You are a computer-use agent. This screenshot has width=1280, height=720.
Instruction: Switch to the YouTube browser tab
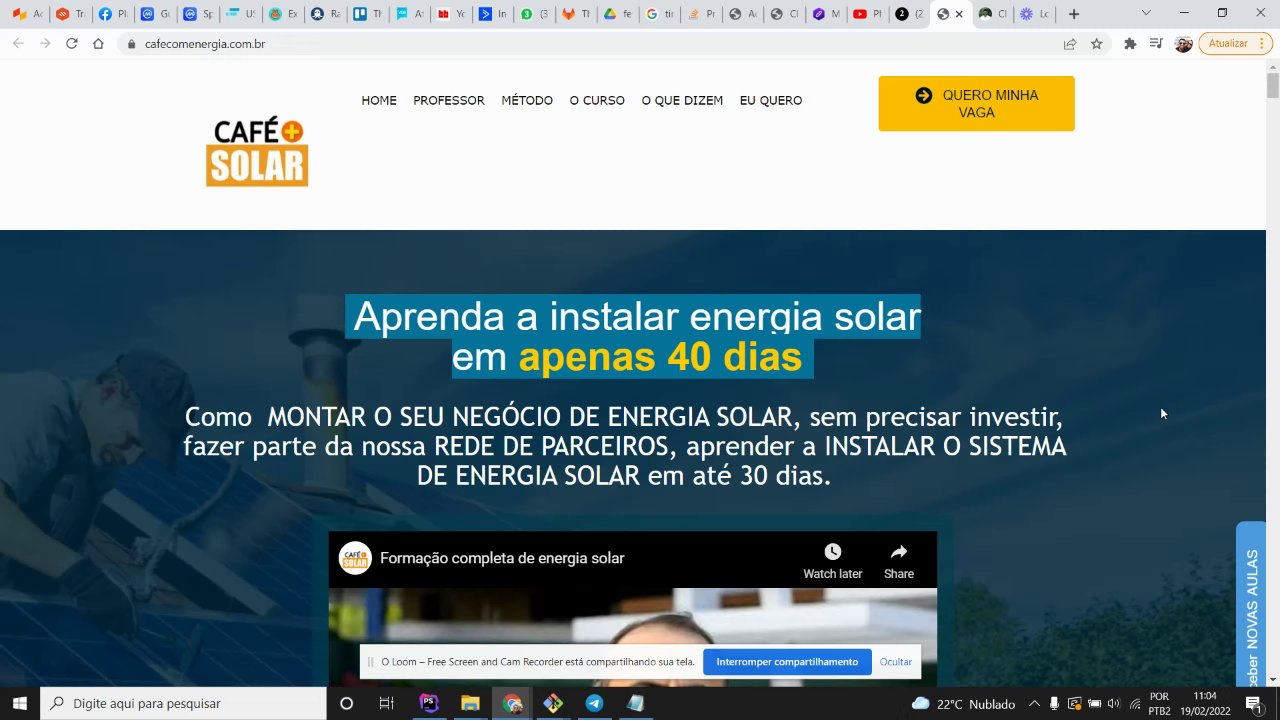[x=868, y=14]
